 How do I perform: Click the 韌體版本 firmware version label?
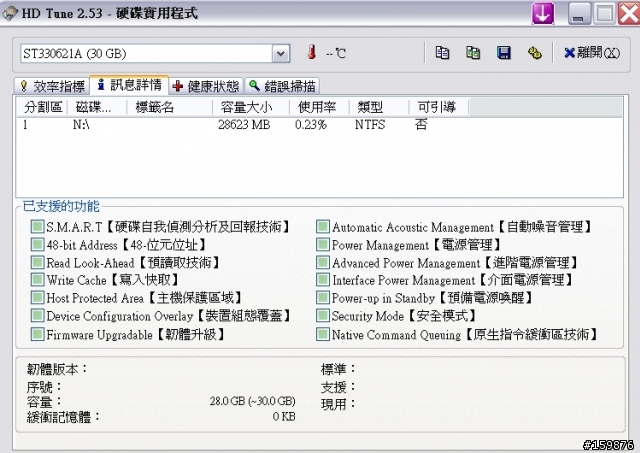pos(57,369)
